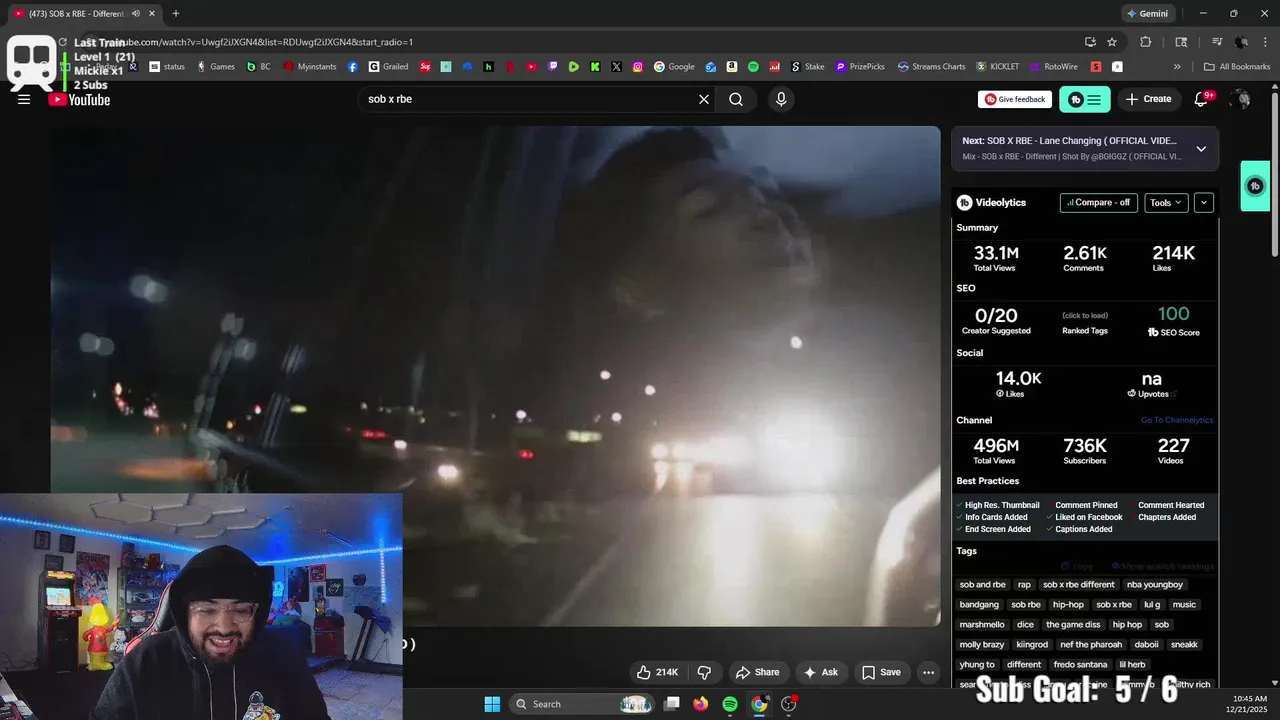
Task: Open the All Bookmarks folder
Action: 1237,66
